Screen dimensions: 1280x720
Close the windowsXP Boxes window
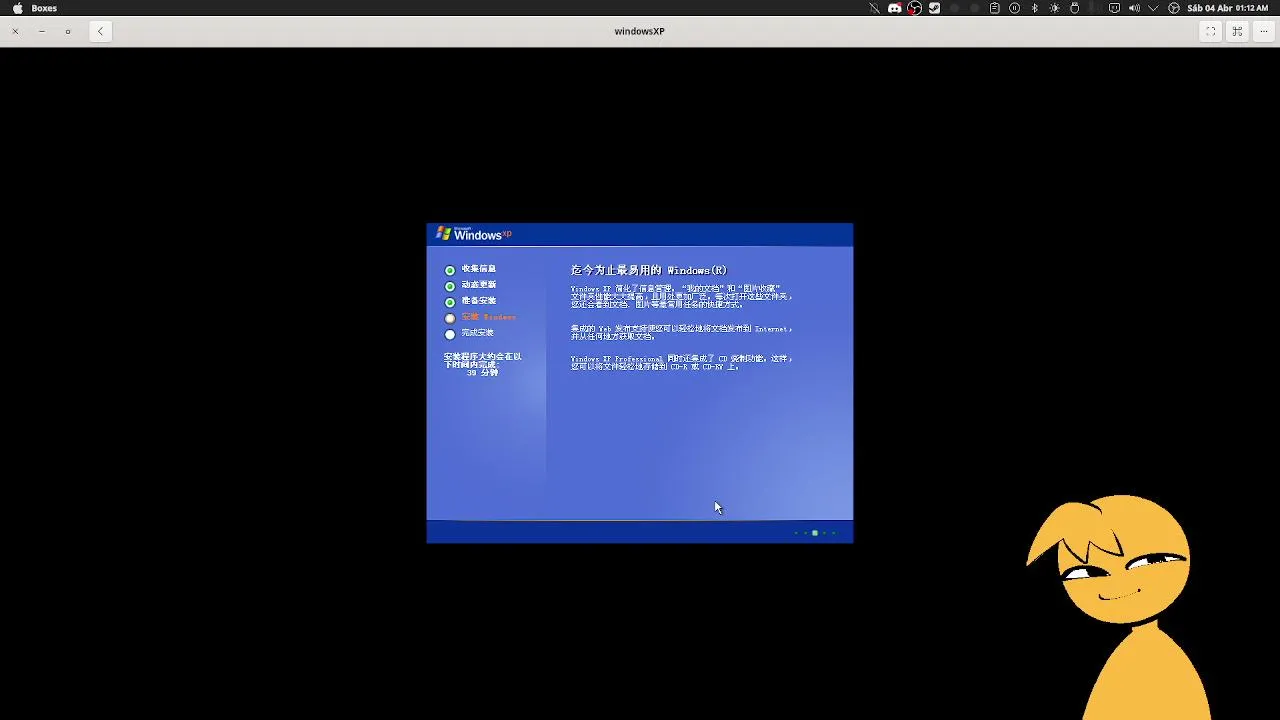pyautogui.click(x=15, y=31)
